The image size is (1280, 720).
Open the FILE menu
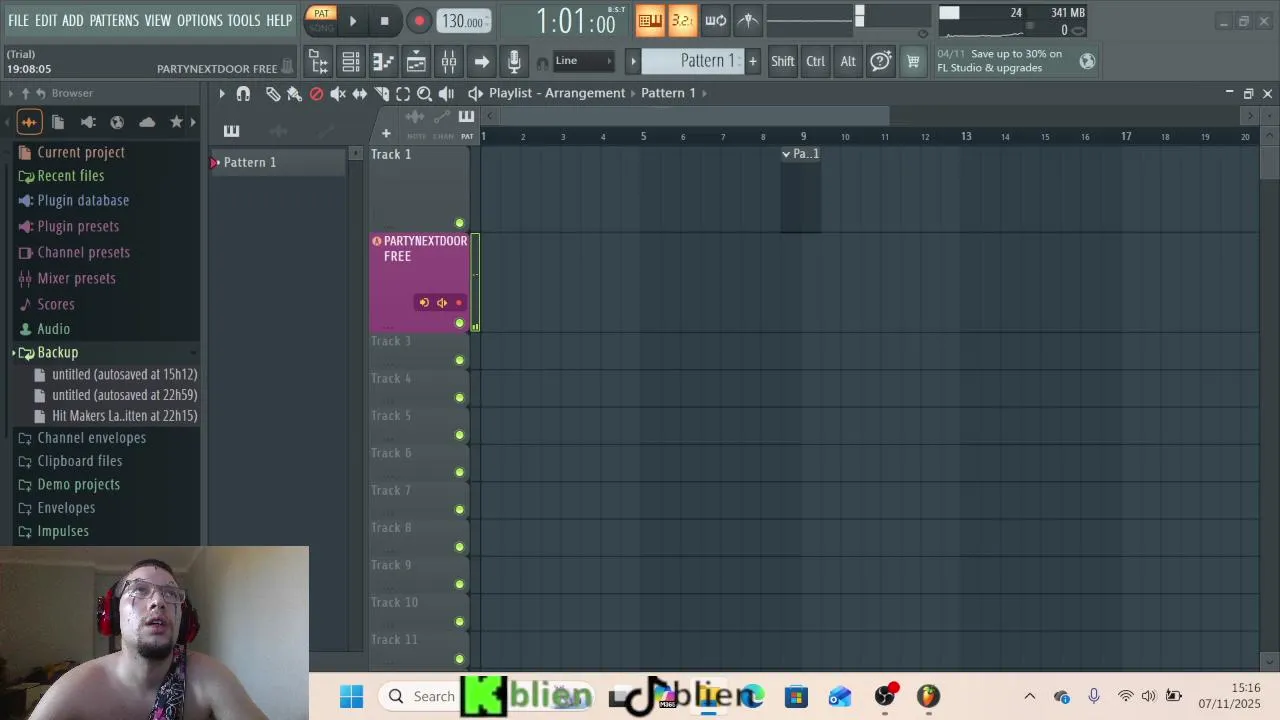coord(19,20)
